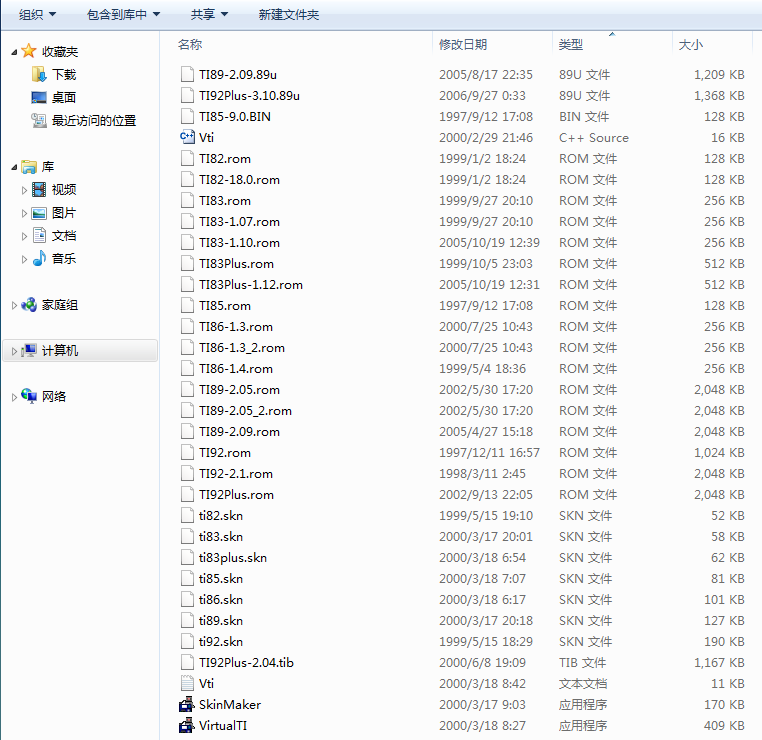Image resolution: width=762 pixels, height=740 pixels.
Task: Click the SkinMaker application icon
Action: [x=187, y=705]
